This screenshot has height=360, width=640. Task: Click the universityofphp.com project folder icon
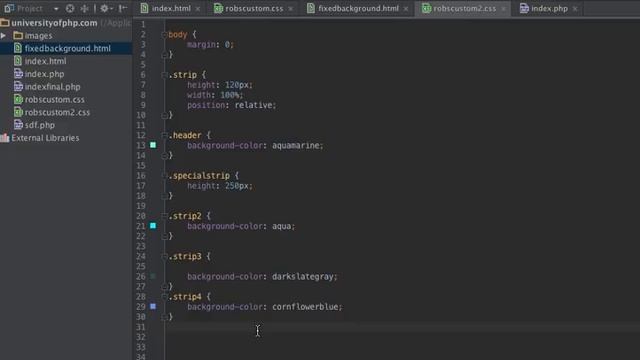pos(5,22)
